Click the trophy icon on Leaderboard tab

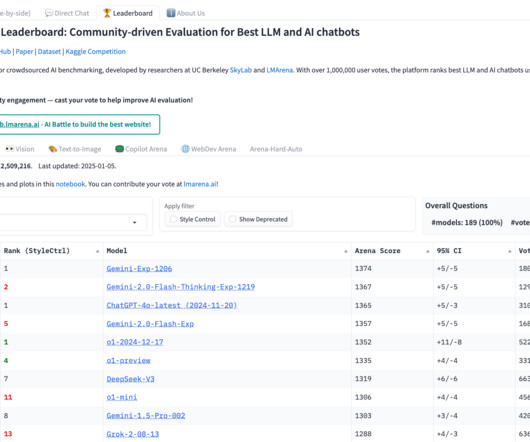pyautogui.click(x=107, y=13)
